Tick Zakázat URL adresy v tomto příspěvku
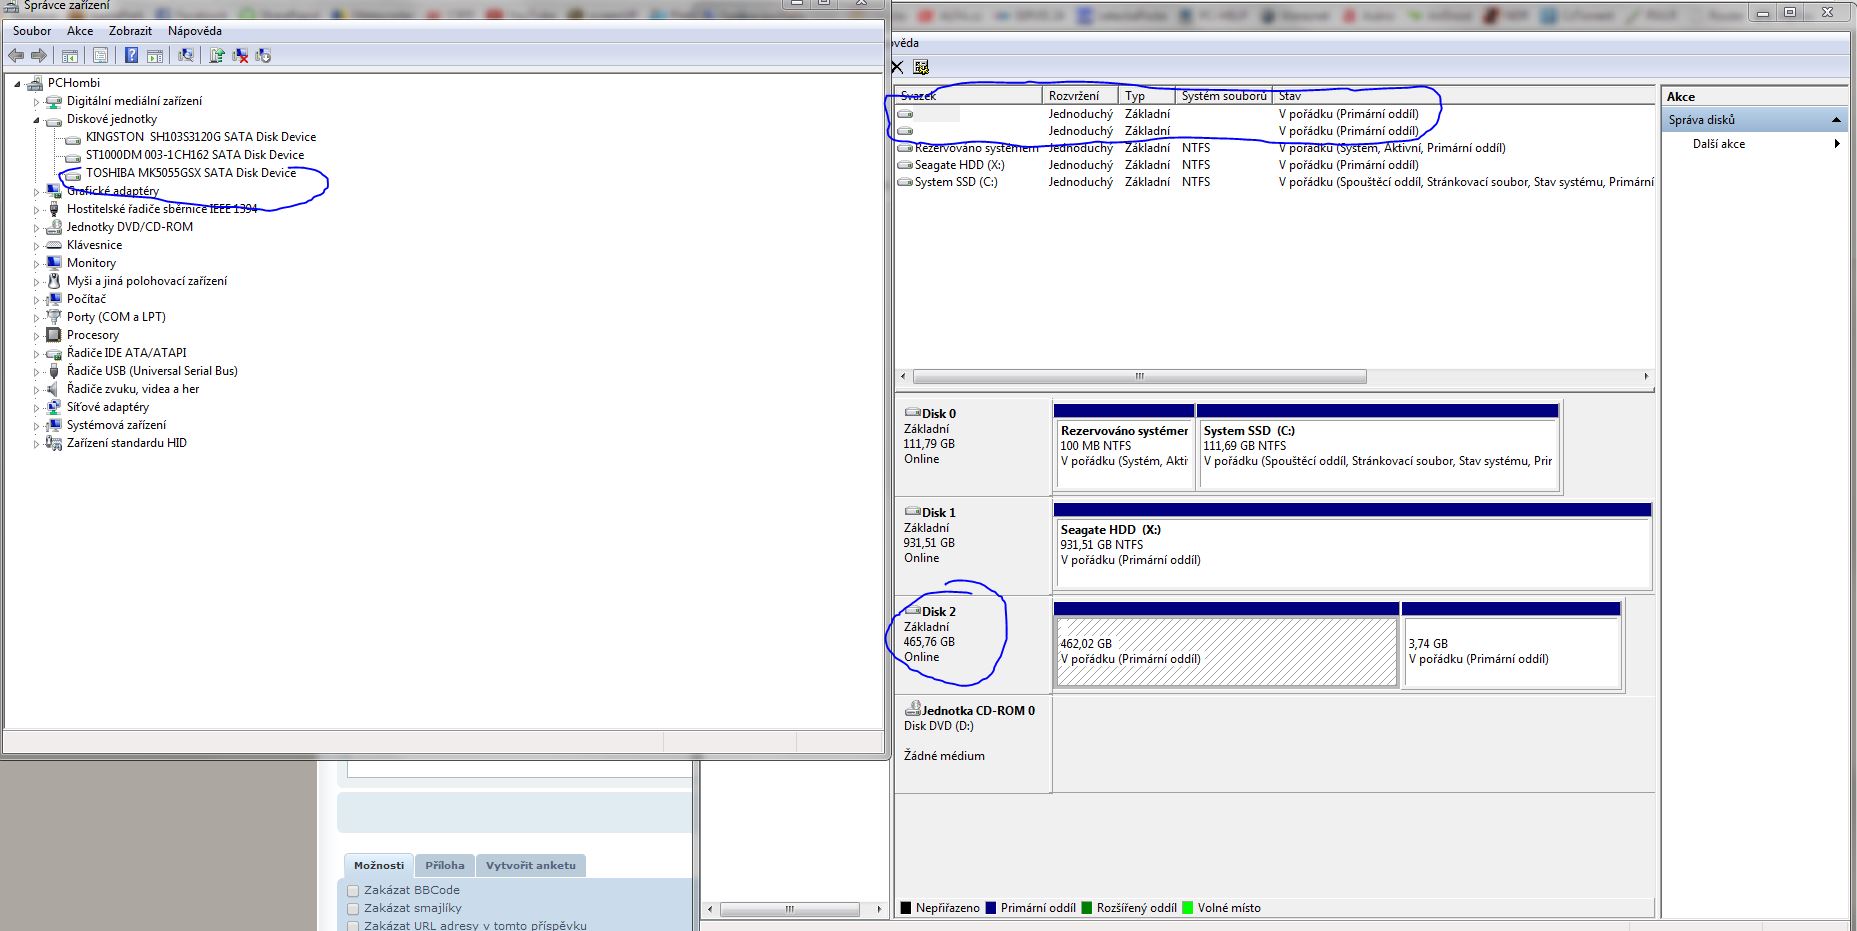Viewport: 1857px width, 931px height. [353, 926]
